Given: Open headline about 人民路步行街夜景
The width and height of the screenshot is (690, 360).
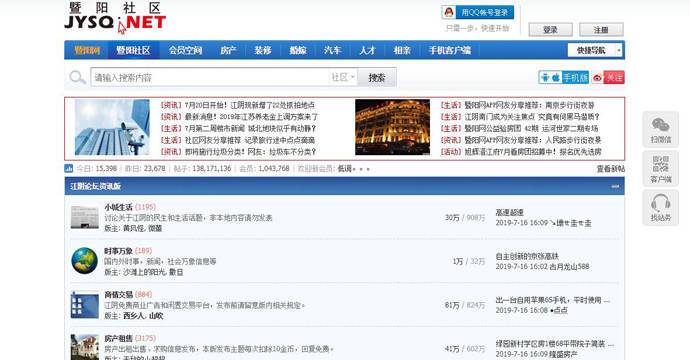Looking at the screenshot, I should (533, 140).
